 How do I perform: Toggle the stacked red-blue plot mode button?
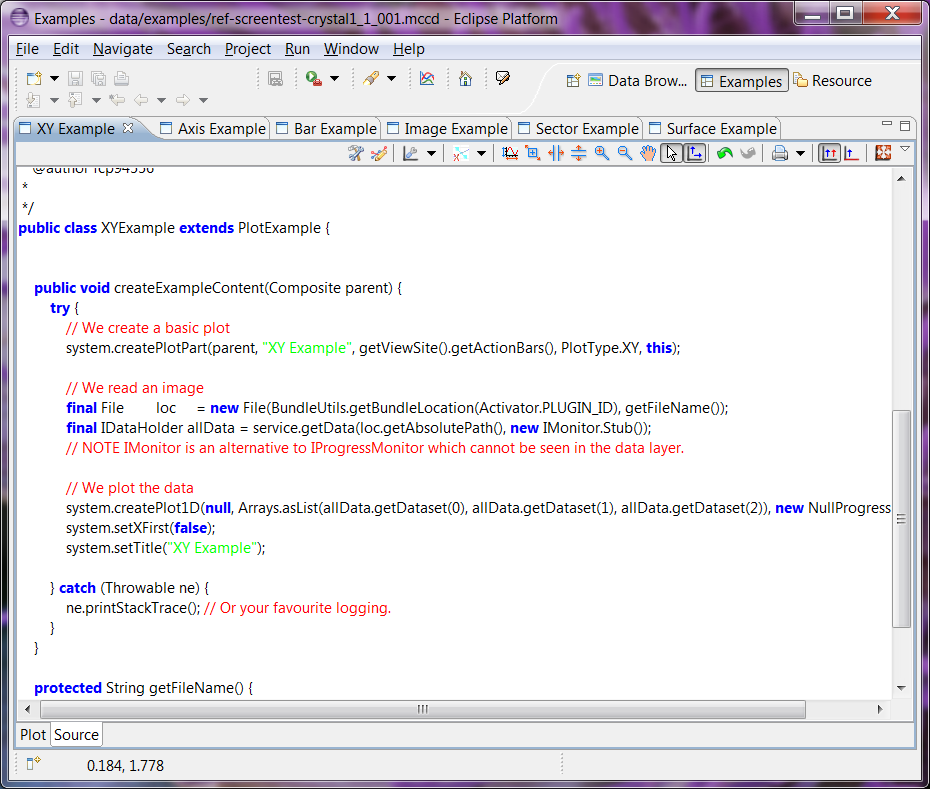pos(829,153)
